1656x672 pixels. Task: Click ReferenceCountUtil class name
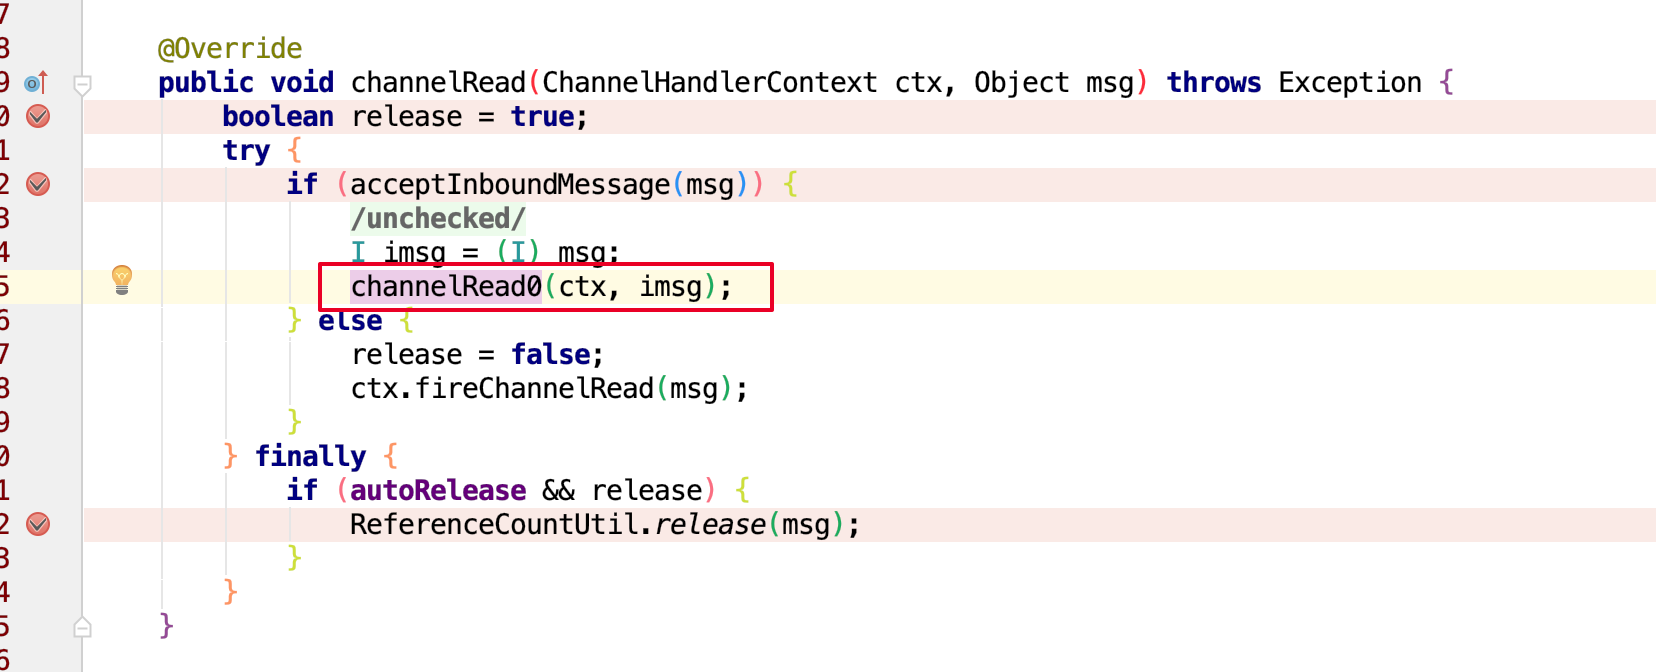[494, 524]
